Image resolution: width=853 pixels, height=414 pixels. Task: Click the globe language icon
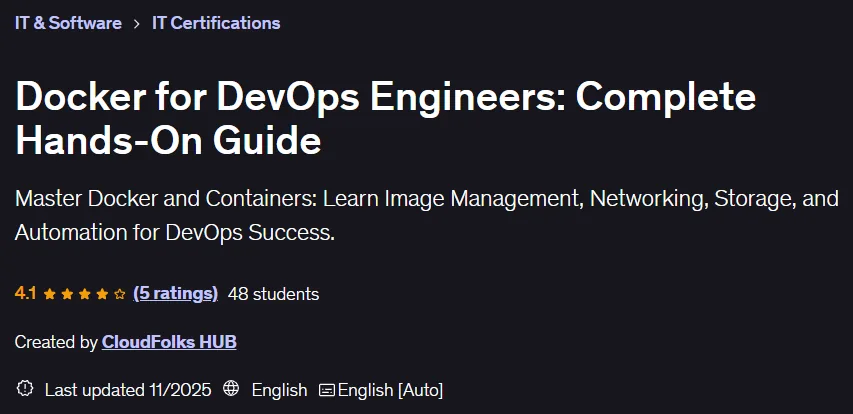[x=231, y=388]
